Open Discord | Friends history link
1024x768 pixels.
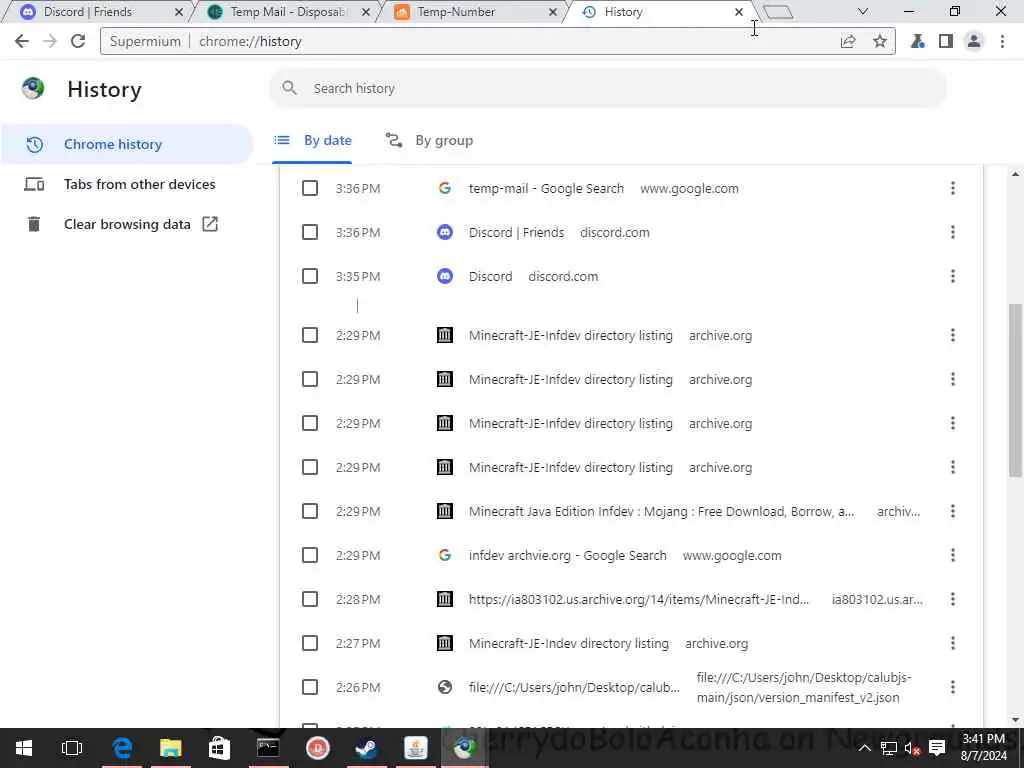click(x=517, y=232)
